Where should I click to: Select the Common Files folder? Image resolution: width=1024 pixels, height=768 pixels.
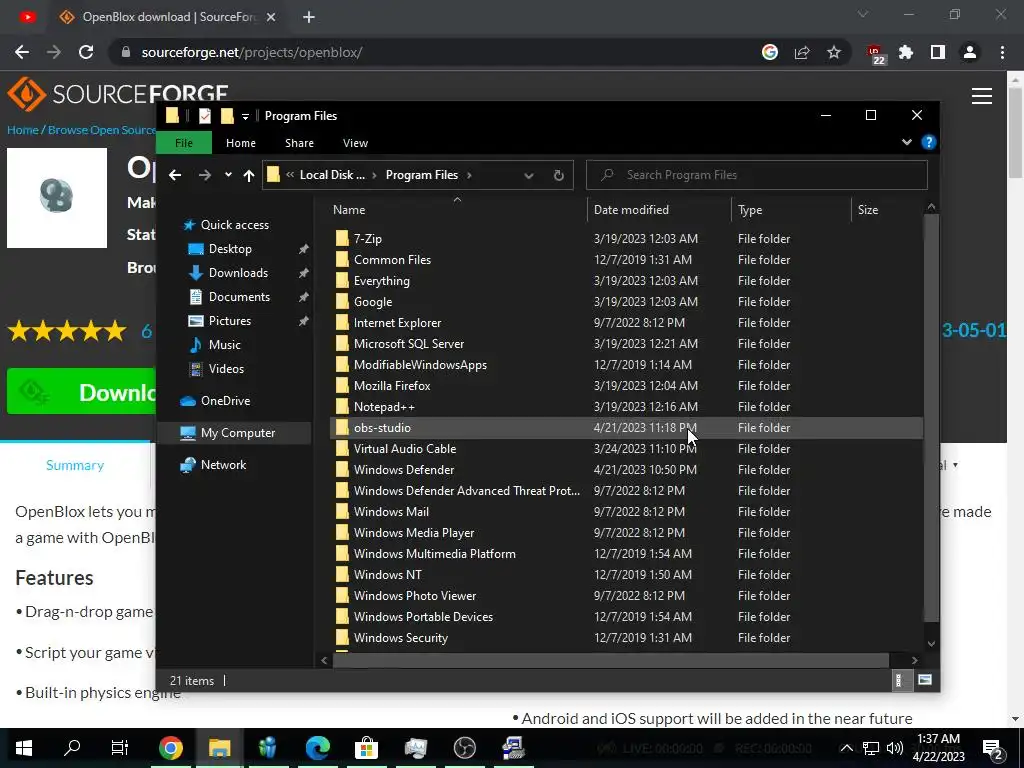tap(627, 260)
